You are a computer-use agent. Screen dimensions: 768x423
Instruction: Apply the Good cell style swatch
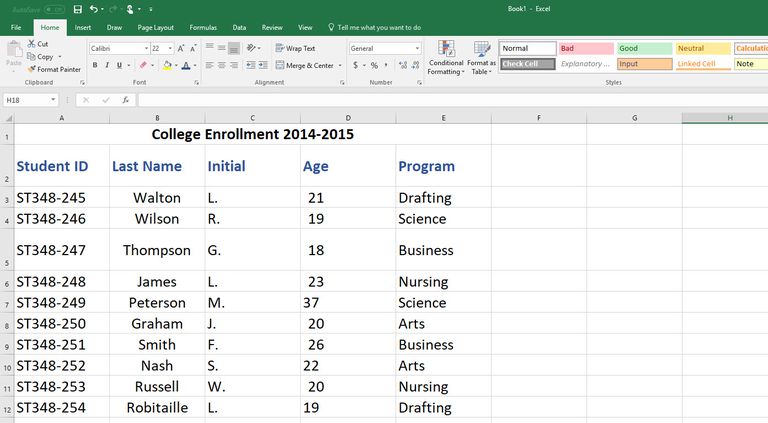point(643,48)
